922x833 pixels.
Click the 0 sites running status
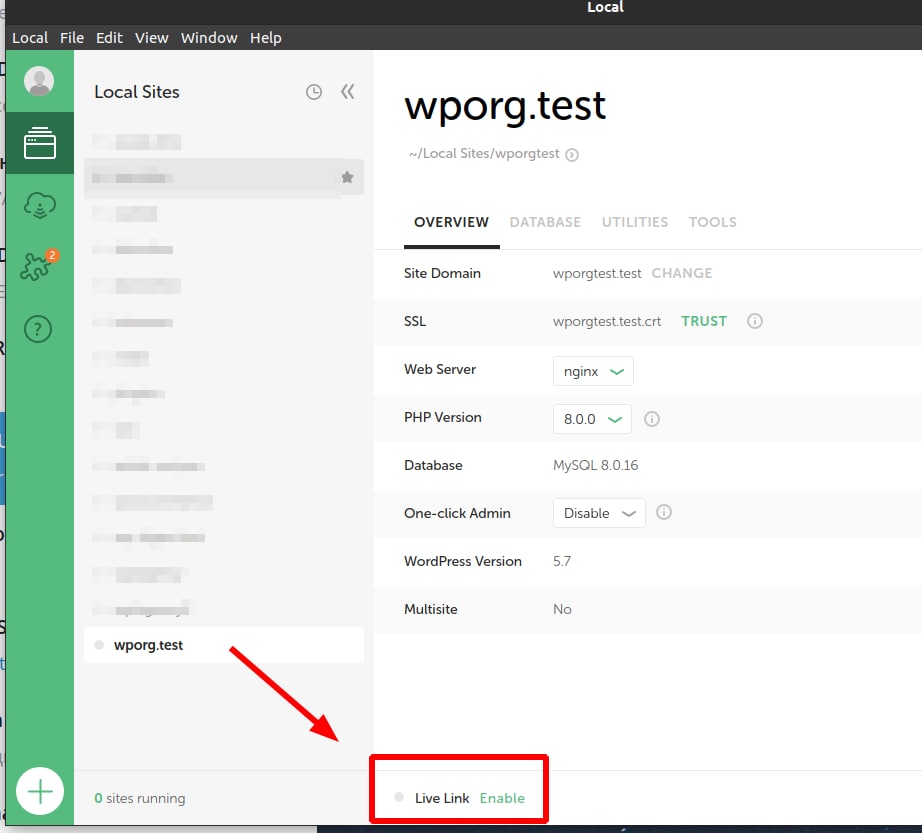point(140,798)
